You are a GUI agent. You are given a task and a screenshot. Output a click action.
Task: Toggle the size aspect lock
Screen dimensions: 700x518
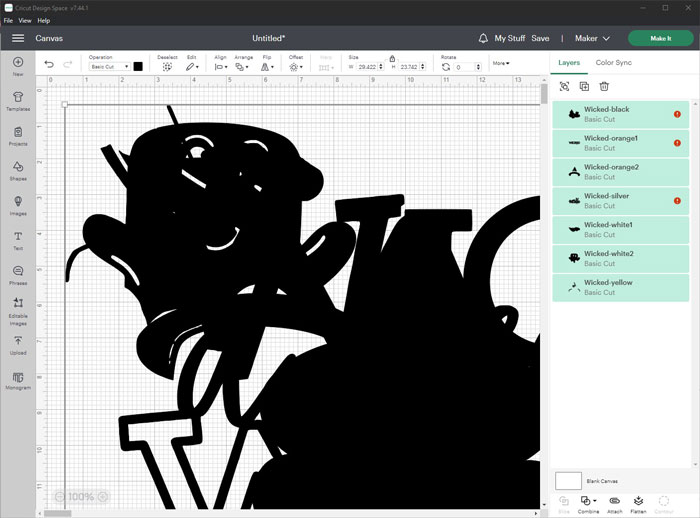pos(392,58)
